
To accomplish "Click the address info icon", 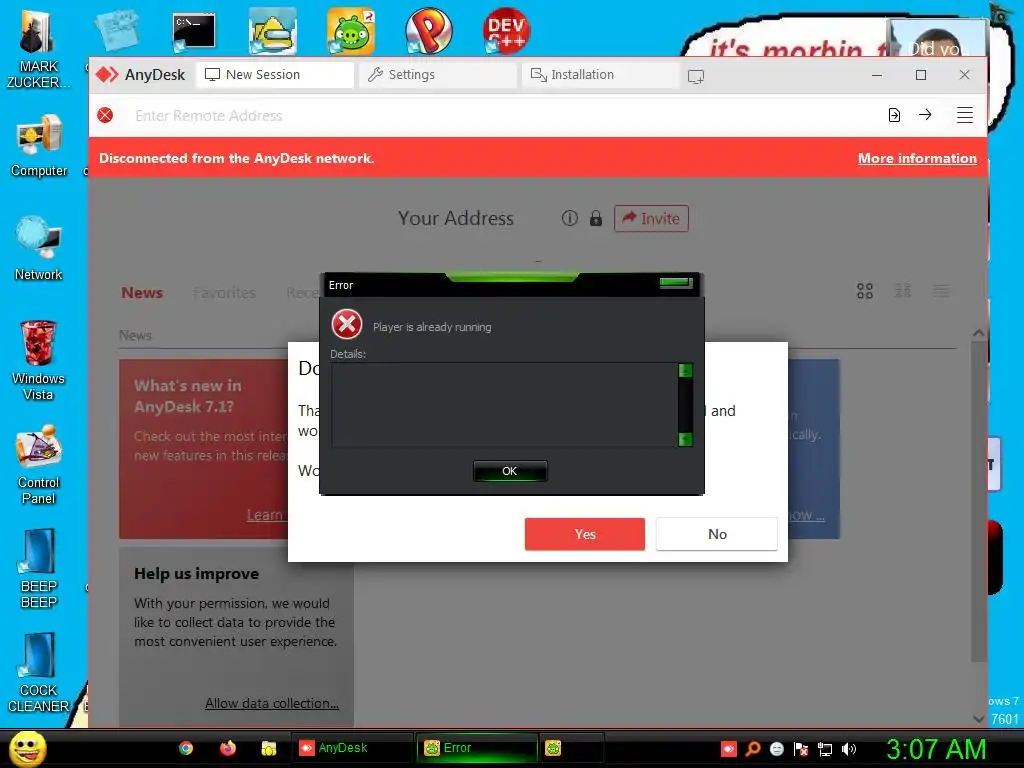I will 569,218.
